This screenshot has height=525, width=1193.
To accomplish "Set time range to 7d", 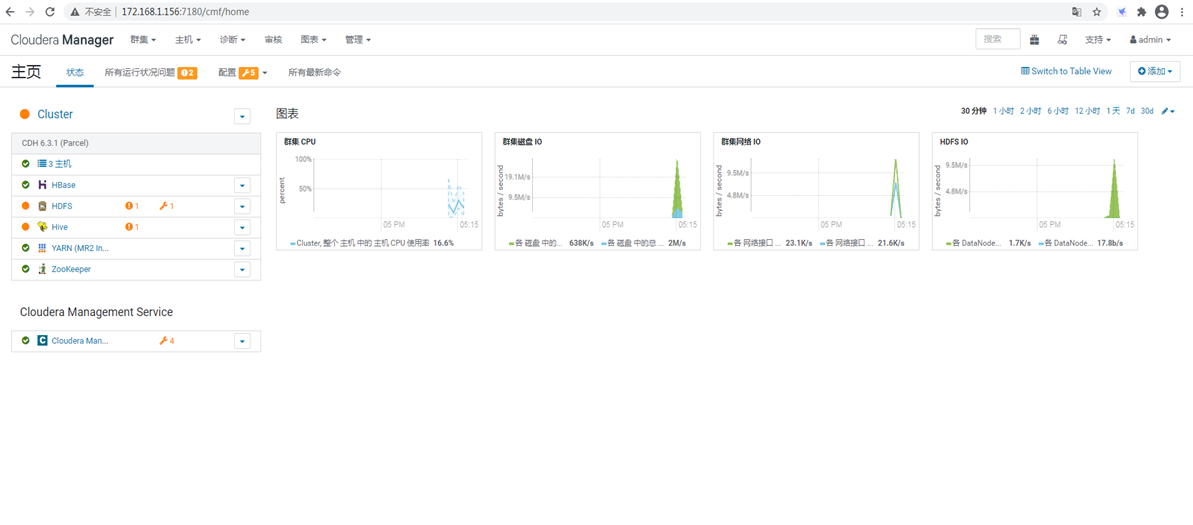I will pyautogui.click(x=1131, y=111).
